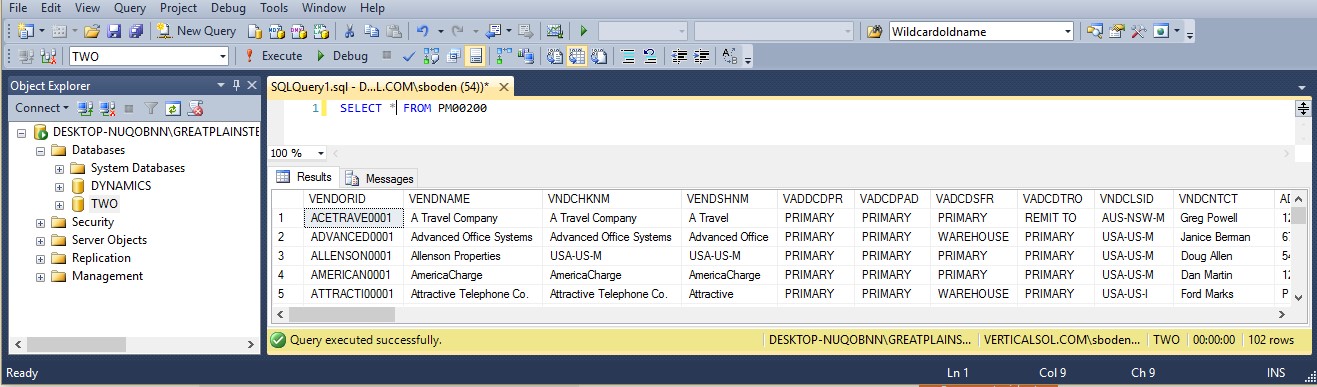The height and width of the screenshot is (387, 1317).
Task: Open the zoom 100 % dropdown
Action: [320, 153]
